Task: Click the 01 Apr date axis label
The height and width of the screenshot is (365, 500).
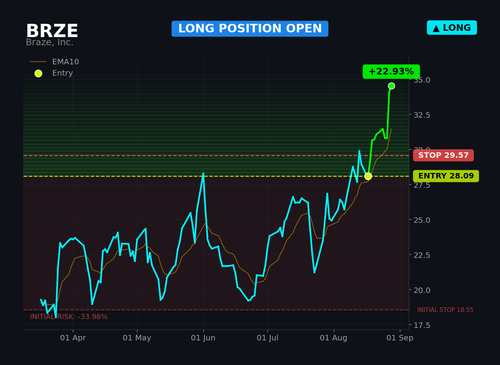Action: coord(73,338)
